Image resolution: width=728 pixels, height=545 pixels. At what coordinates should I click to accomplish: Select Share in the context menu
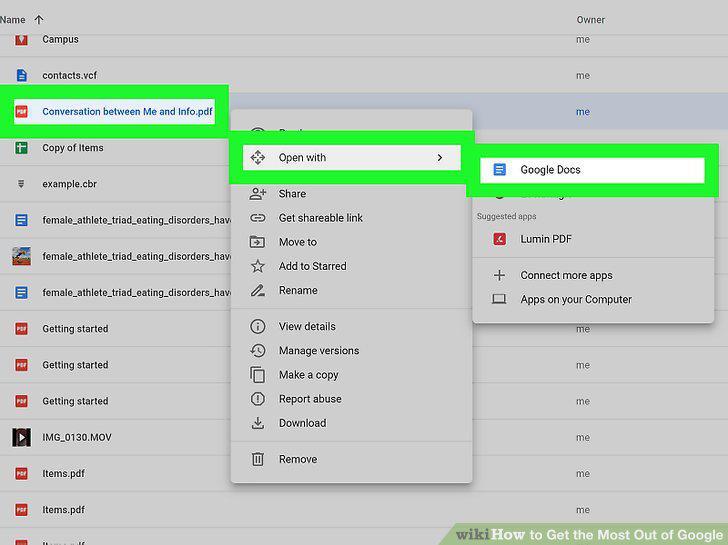tap(351, 194)
